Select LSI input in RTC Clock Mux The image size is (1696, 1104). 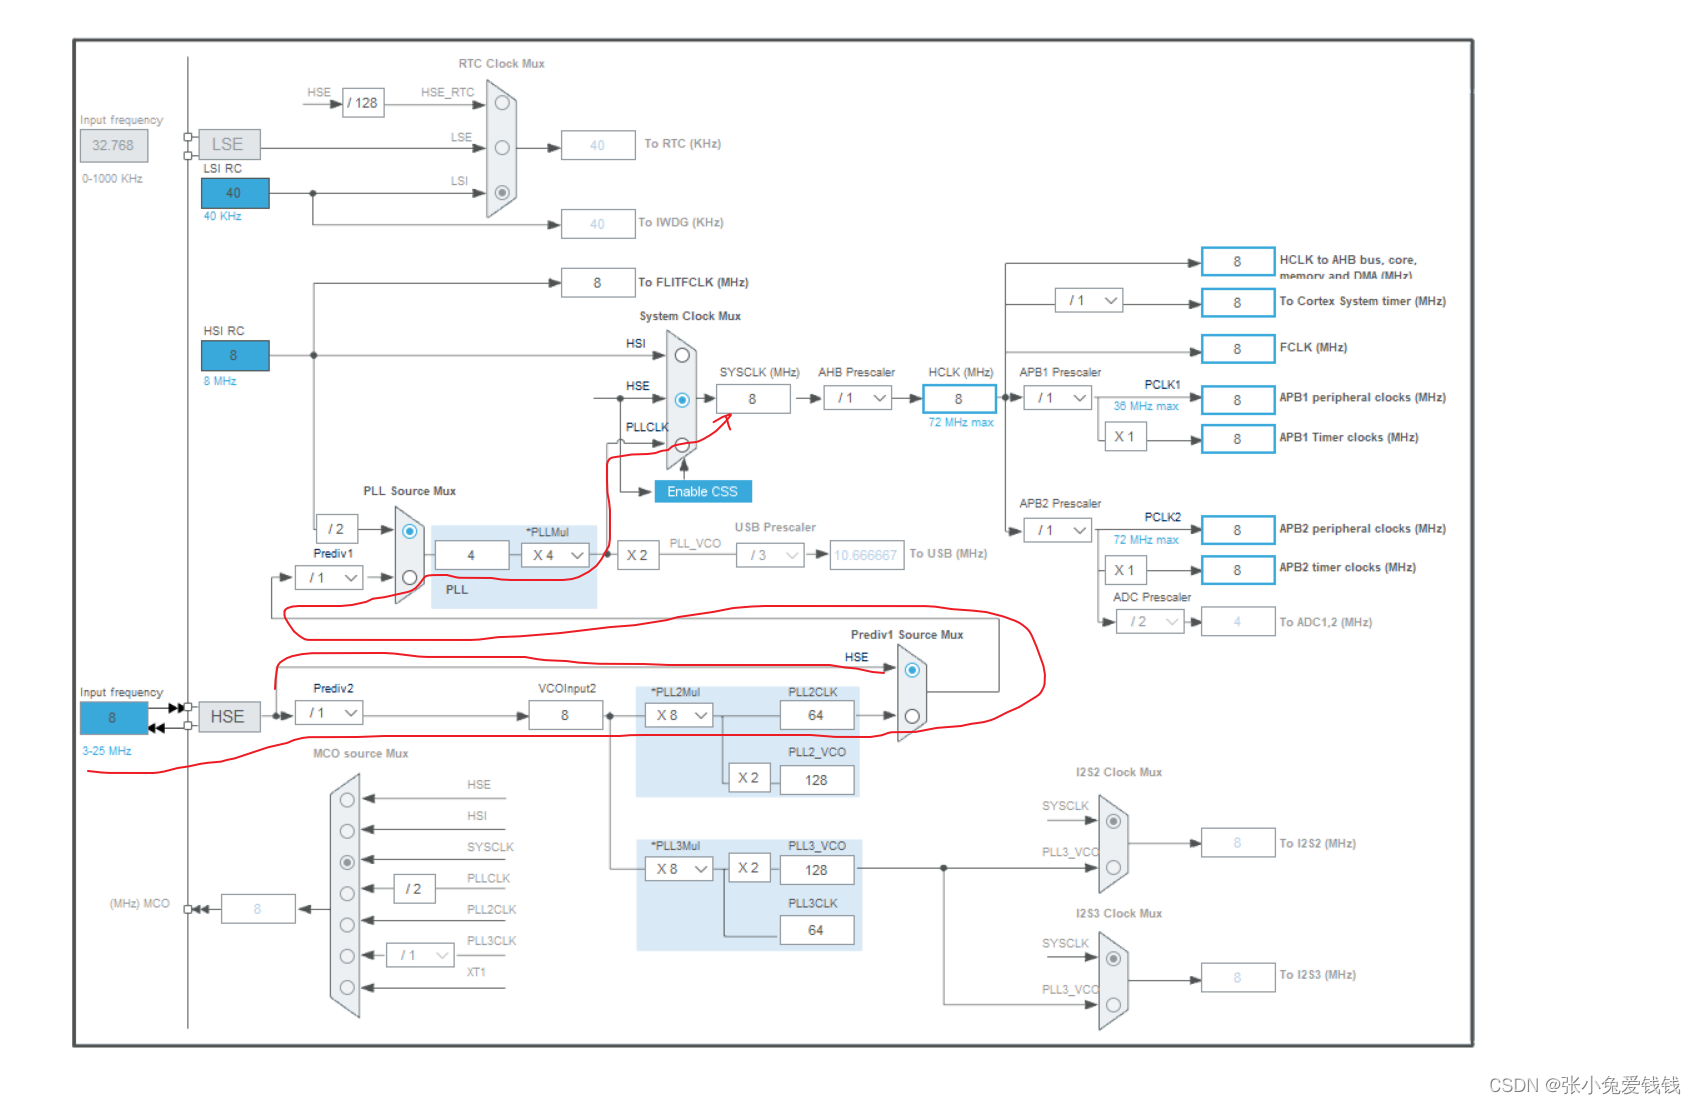502,192
